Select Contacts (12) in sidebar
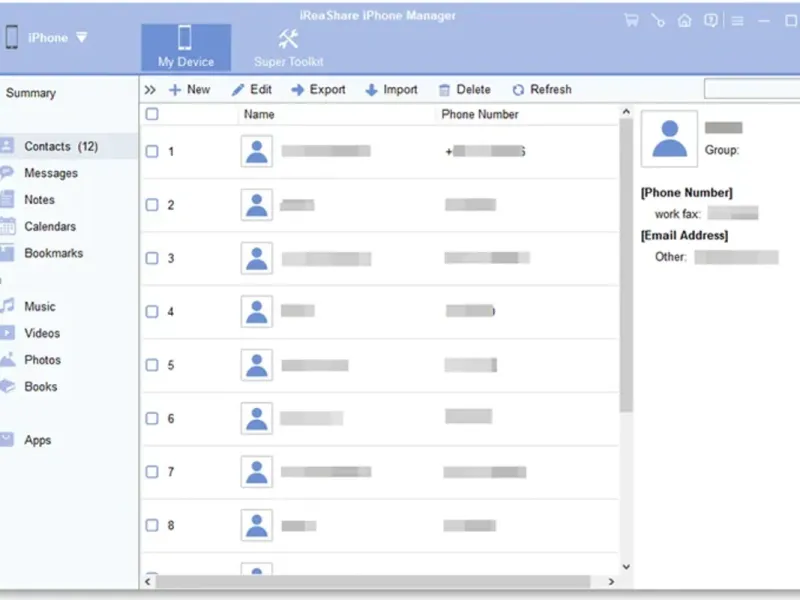Image resolution: width=800 pixels, height=600 pixels. [x=69, y=146]
